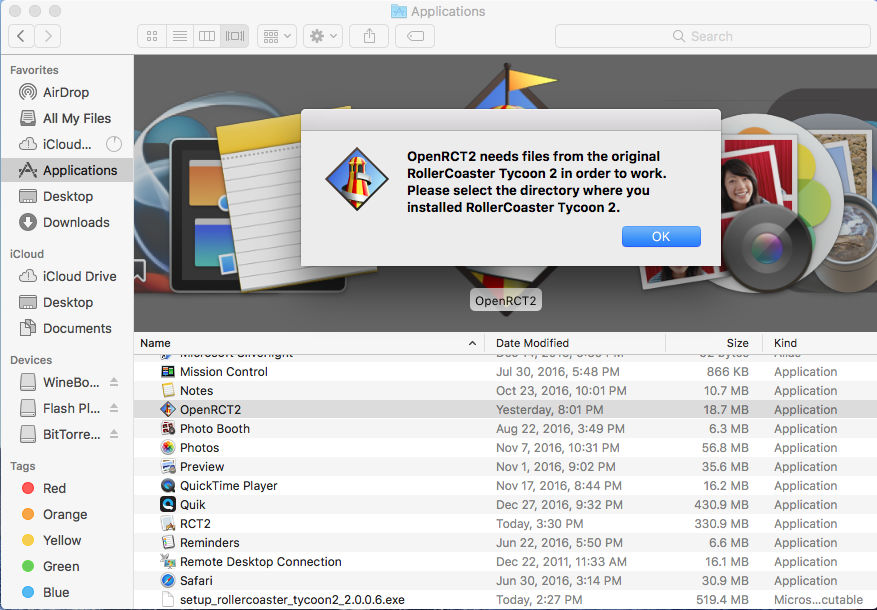Select the OpenRCT2 app icon in list
877x610 pixels.
[x=168, y=410]
